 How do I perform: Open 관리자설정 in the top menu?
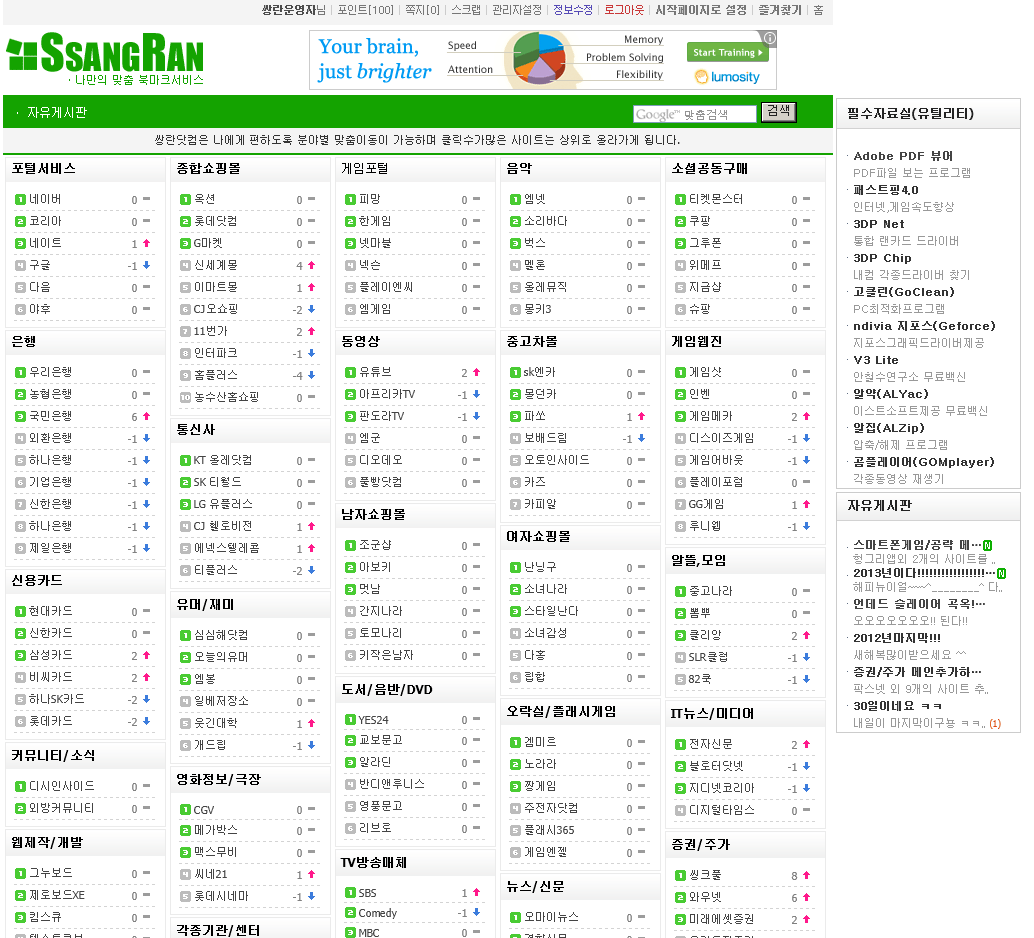[x=517, y=10]
